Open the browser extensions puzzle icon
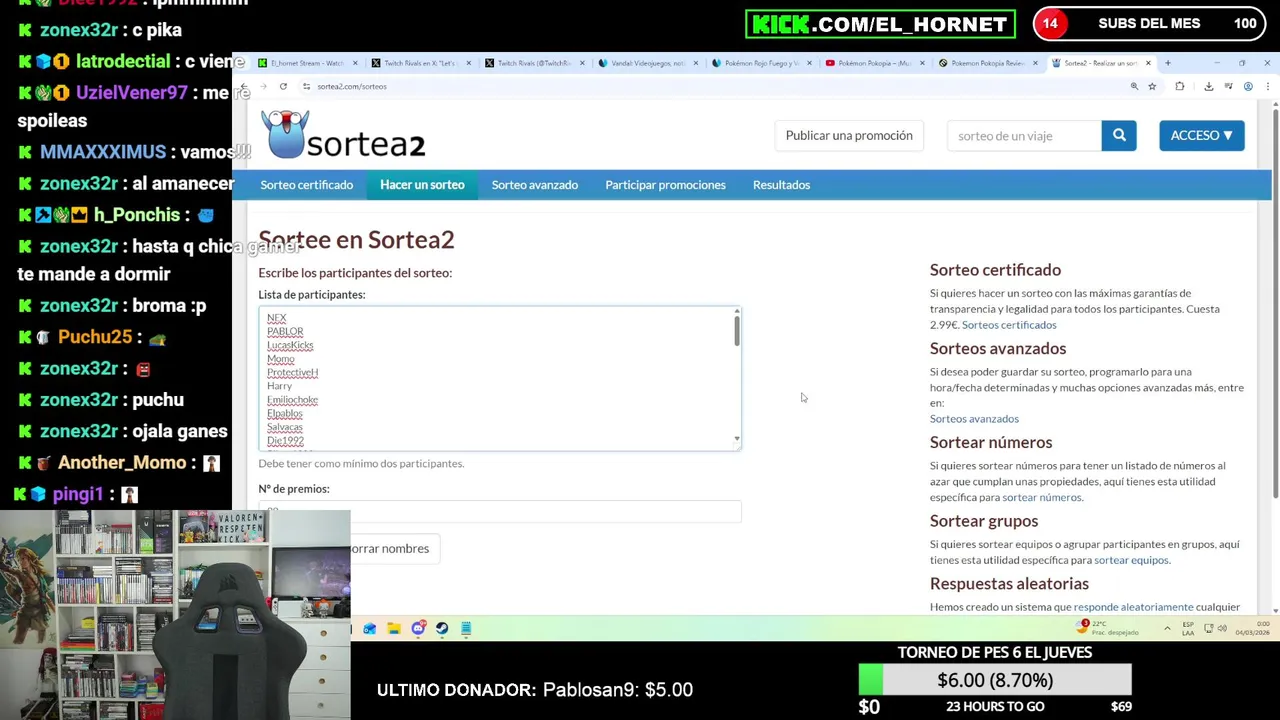The image size is (1280, 720). click(x=1180, y=86)
